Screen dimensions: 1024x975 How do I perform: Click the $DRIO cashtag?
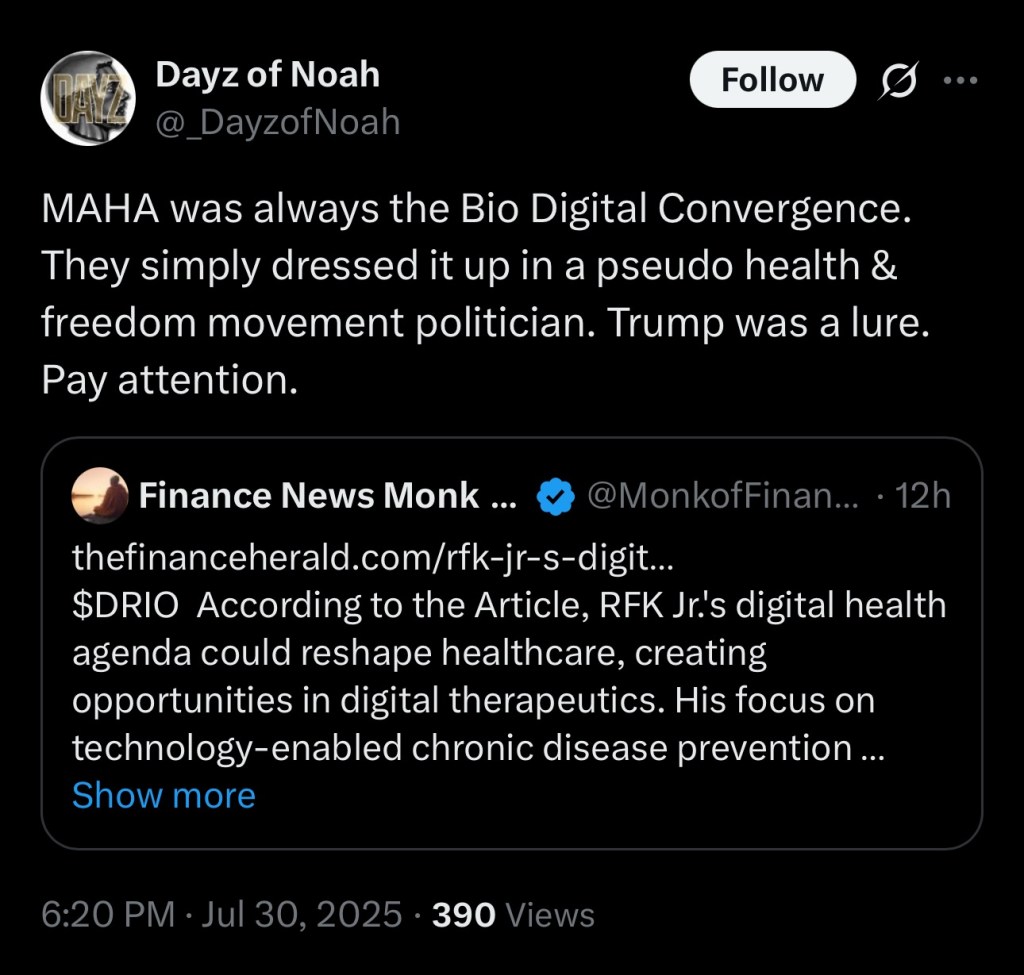pyautogui.click(x=124, y=606)
